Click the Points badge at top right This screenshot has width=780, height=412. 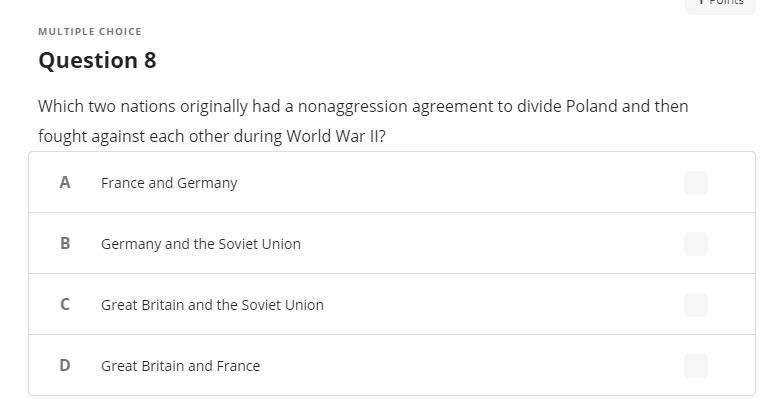720,4
